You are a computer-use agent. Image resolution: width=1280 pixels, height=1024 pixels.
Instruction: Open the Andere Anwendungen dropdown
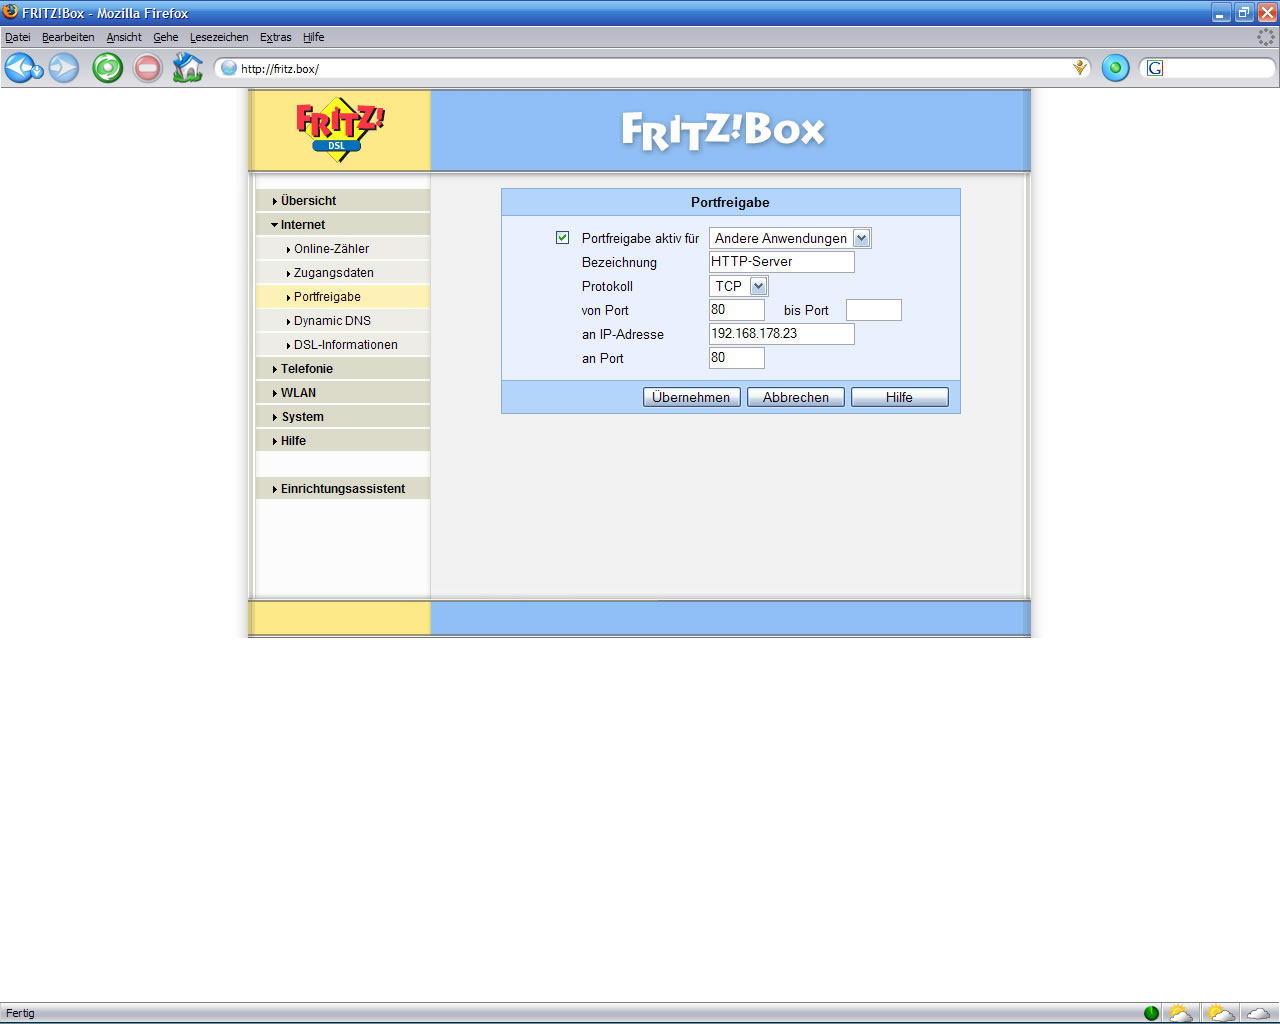pos(790,238)
